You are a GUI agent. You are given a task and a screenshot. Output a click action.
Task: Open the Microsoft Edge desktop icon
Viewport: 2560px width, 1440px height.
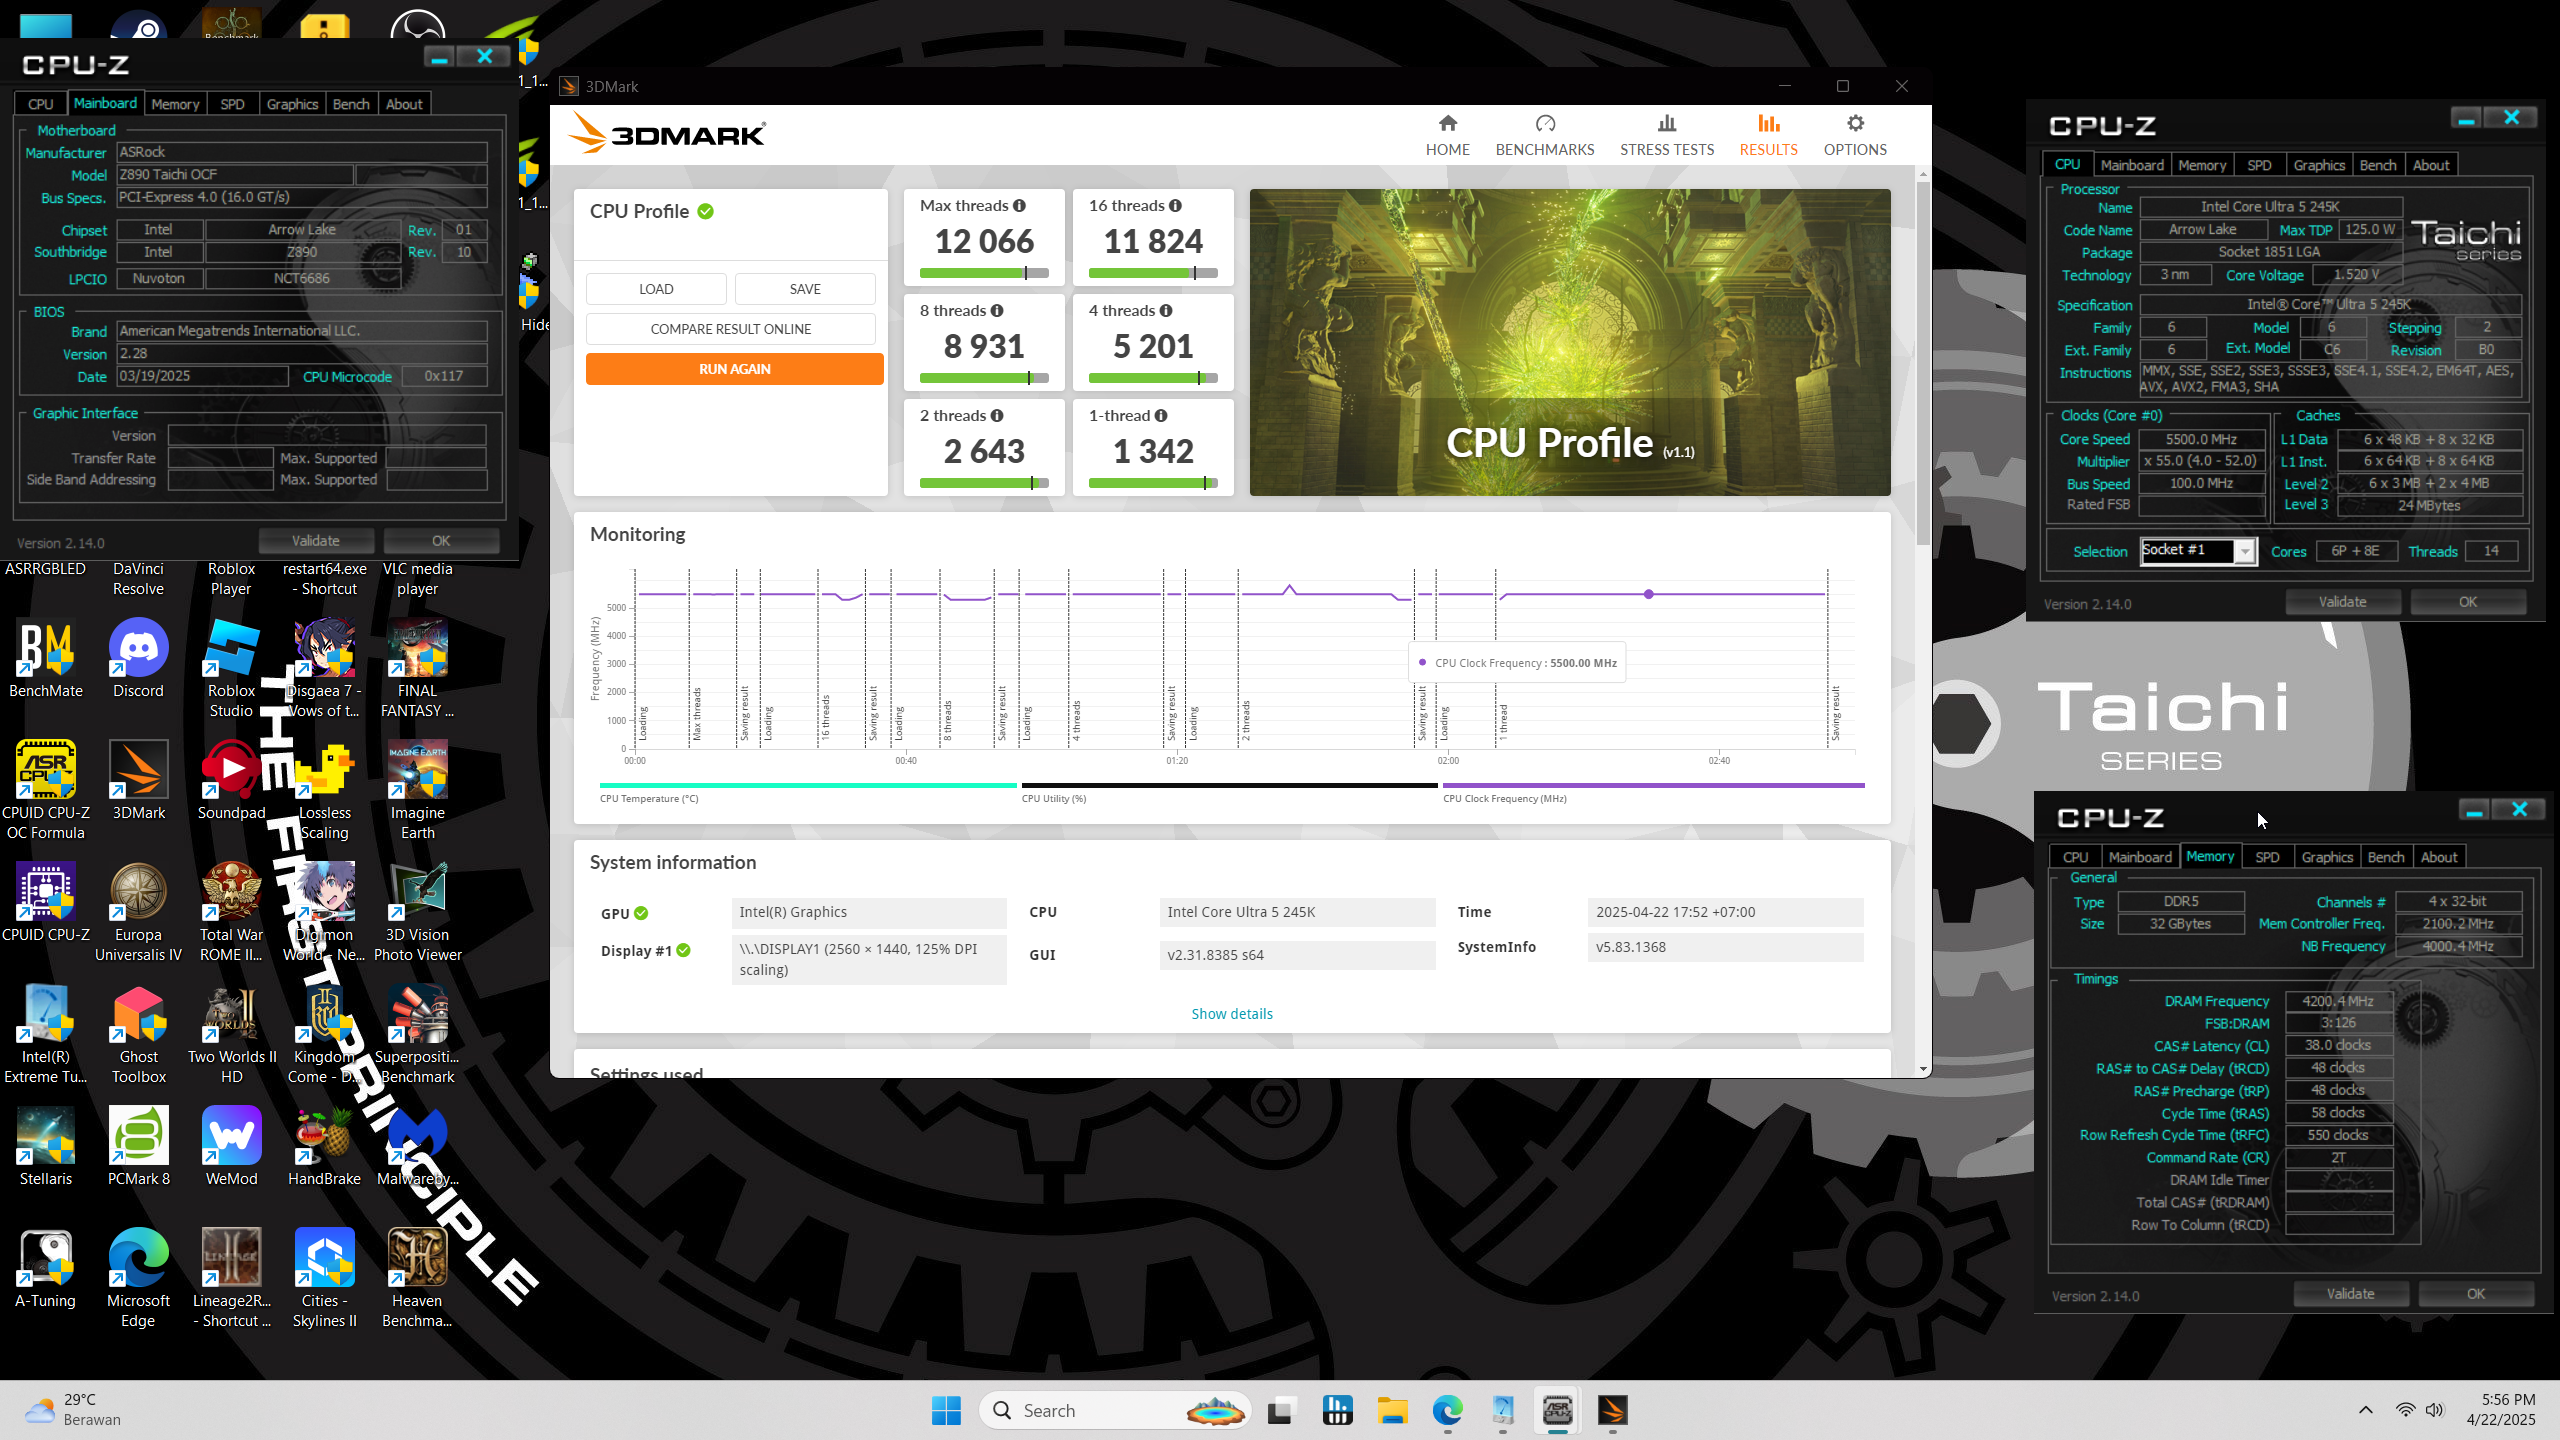click(x=138, y=1278)
